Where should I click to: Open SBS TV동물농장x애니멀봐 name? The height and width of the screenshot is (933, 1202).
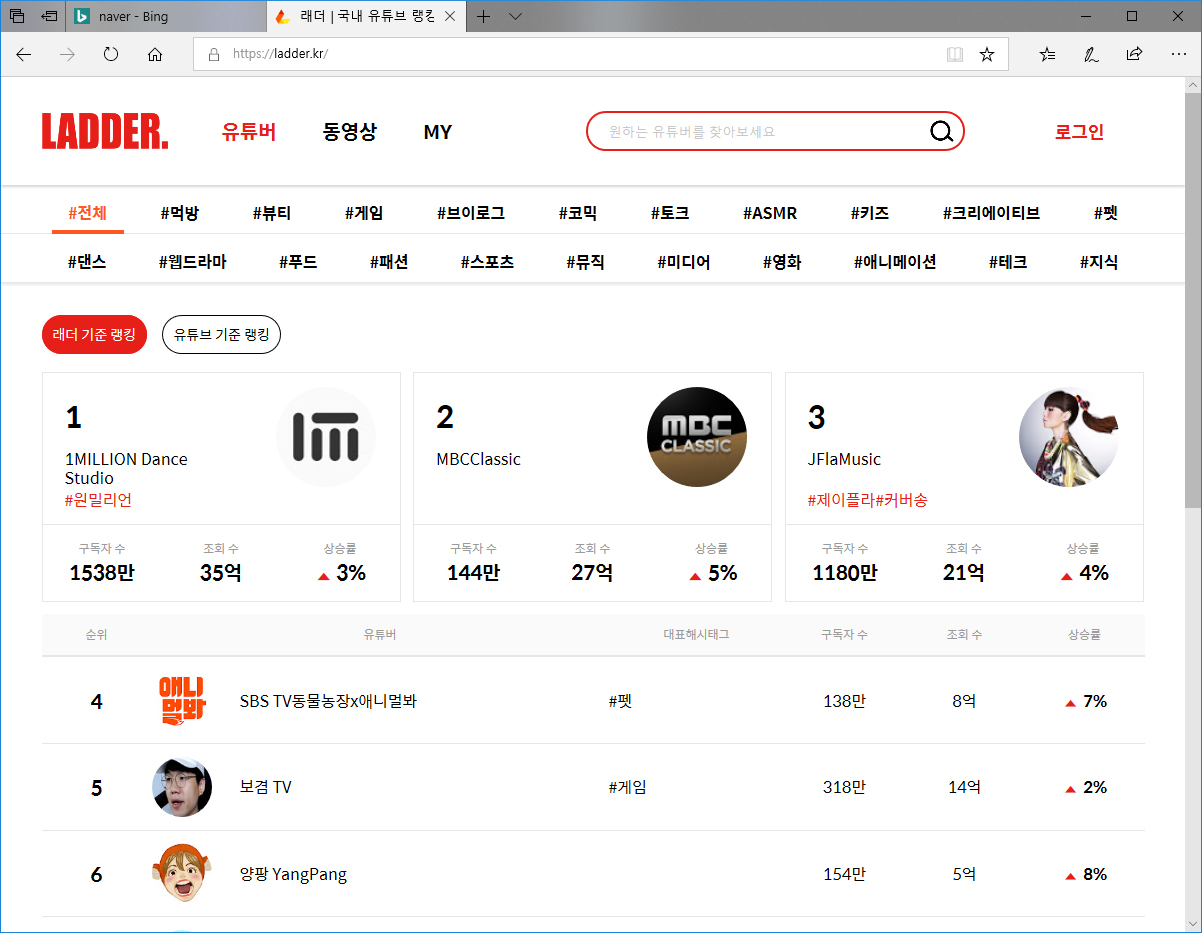tap(328, 701)
